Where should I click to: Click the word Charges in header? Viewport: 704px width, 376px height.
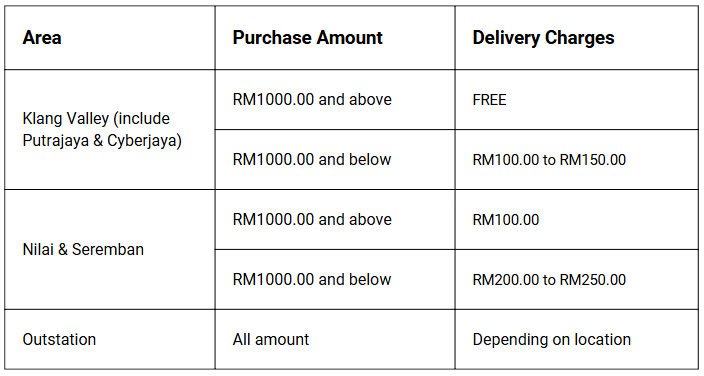[x=580, y=38]
